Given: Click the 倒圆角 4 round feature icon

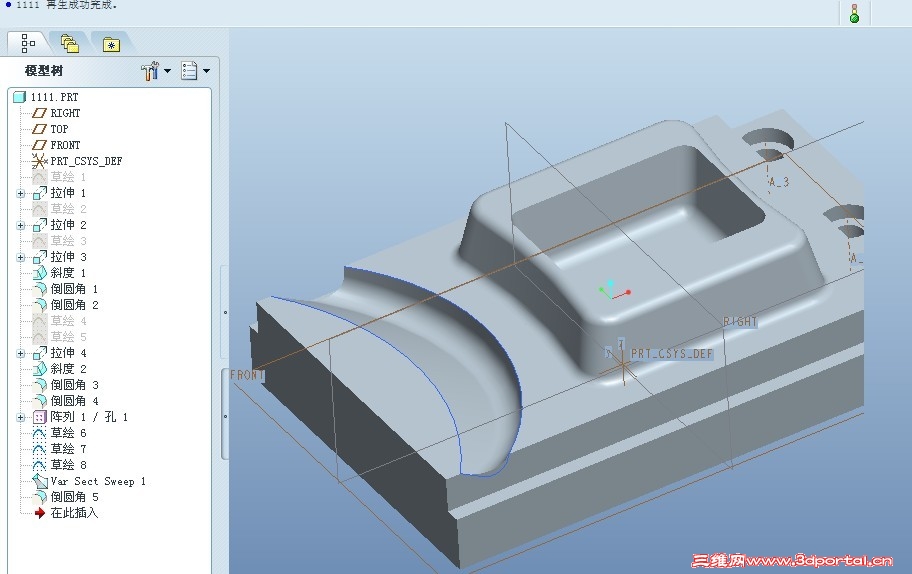Looking at the screenshot, I should click(x=40, y=401).
